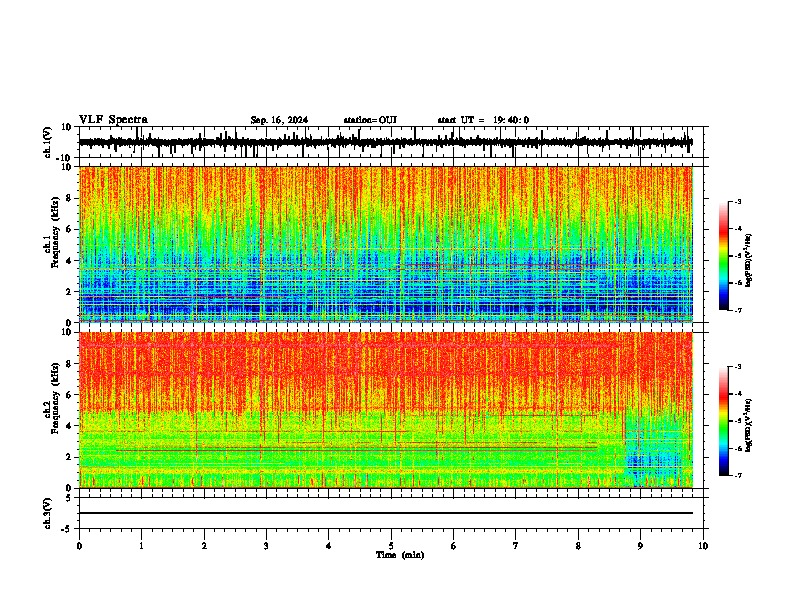Click the date "Sep. 16, 2024"

(279, 120)
